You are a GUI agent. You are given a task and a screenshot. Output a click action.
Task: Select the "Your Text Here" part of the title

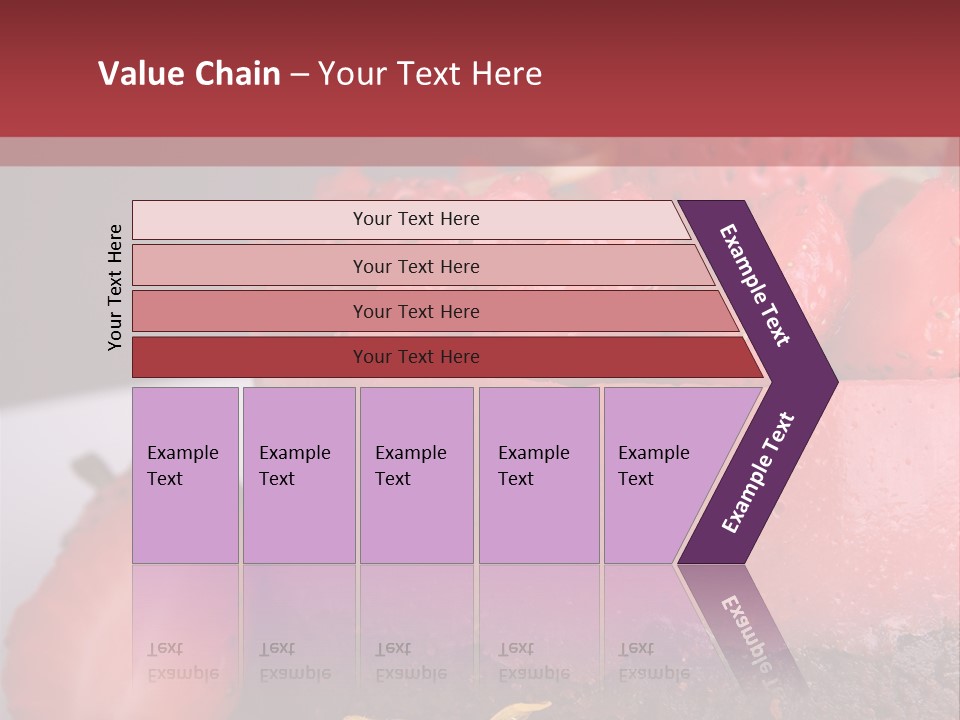pos(430,74)
